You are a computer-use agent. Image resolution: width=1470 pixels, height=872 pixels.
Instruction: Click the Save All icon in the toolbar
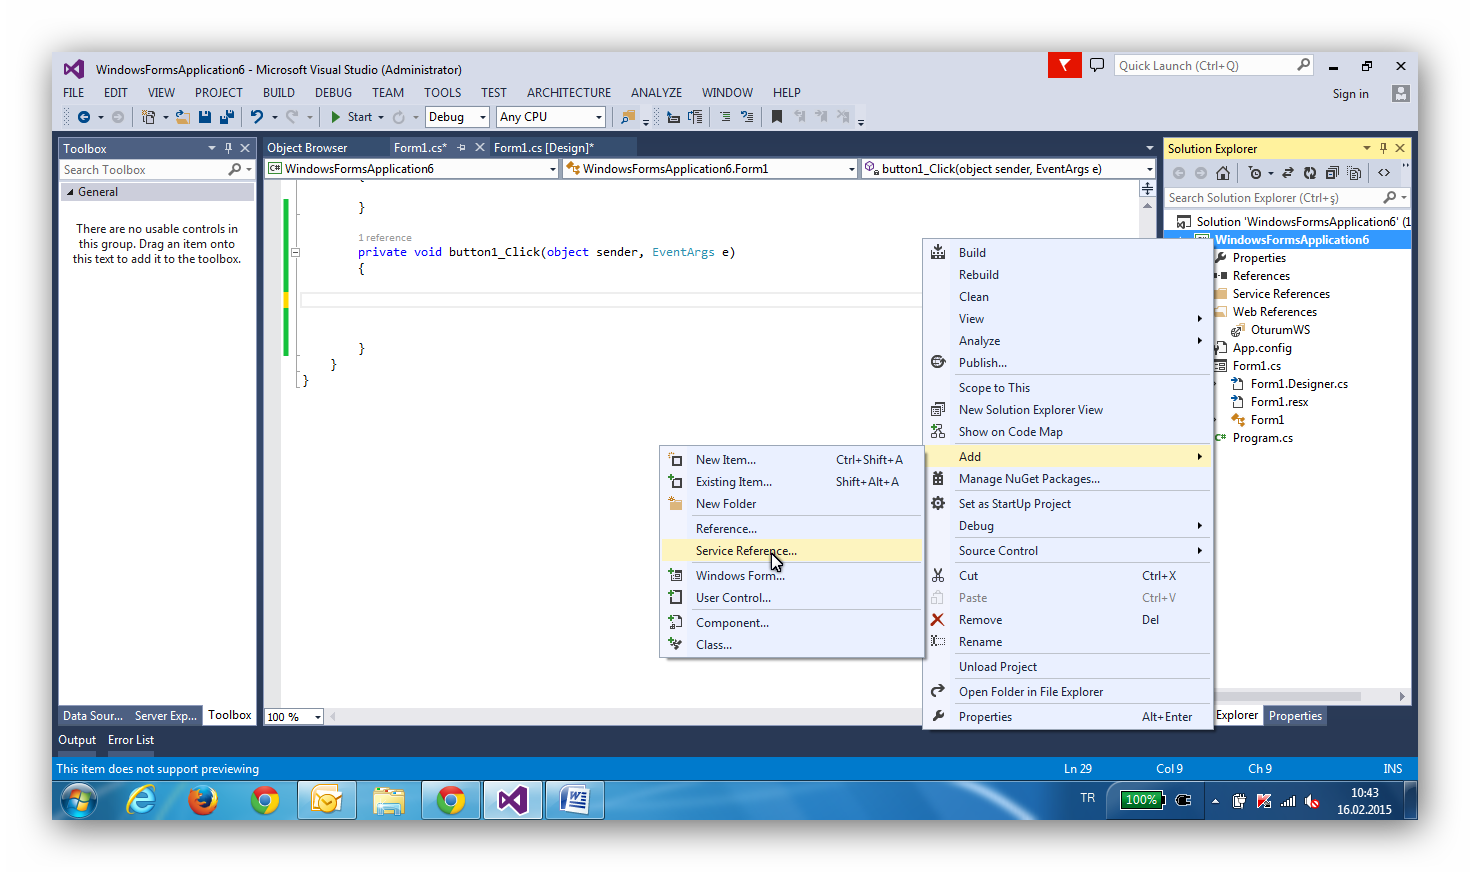coord(225,116)
